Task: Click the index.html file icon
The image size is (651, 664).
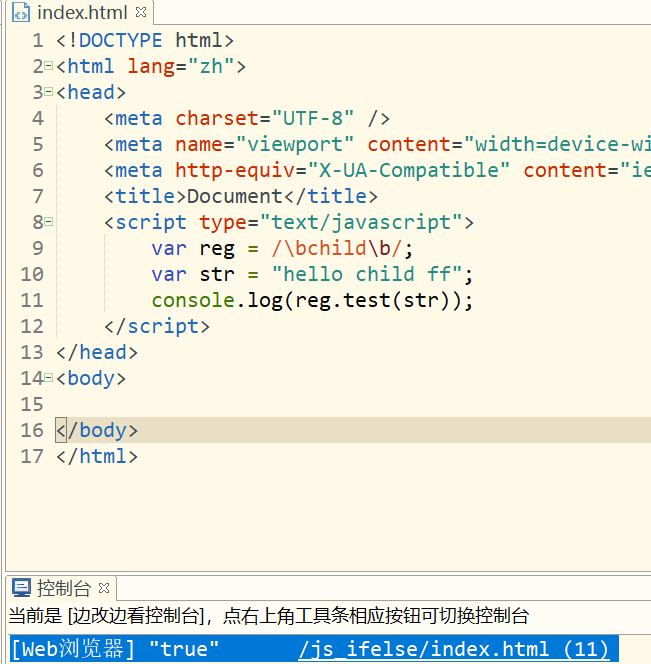Action: pyautogui.click(x=21, y=12)
